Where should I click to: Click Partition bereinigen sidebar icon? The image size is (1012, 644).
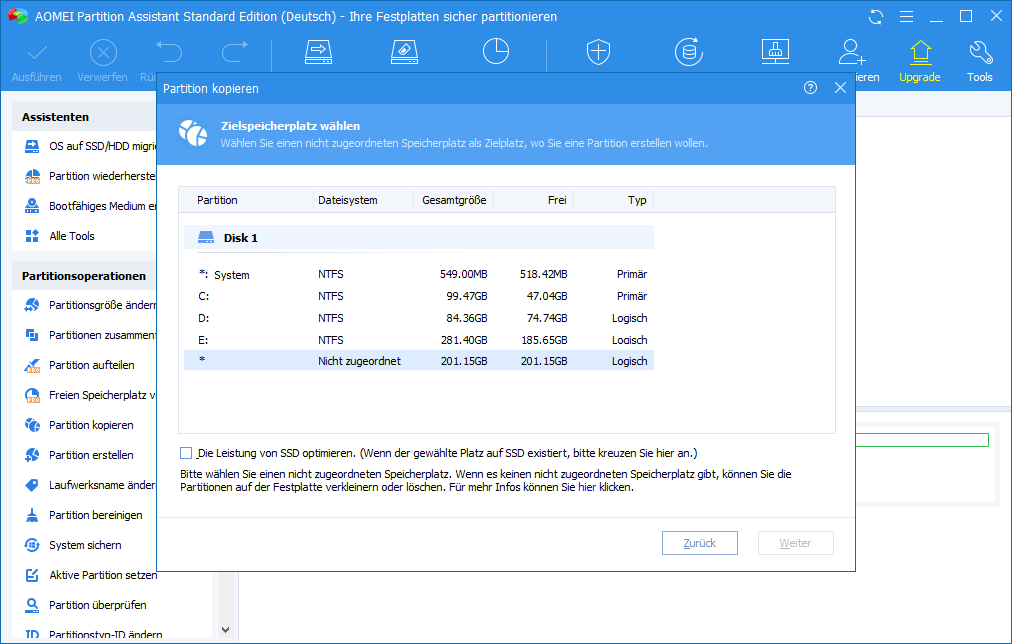pyautogui.click(x=32, y=515)
